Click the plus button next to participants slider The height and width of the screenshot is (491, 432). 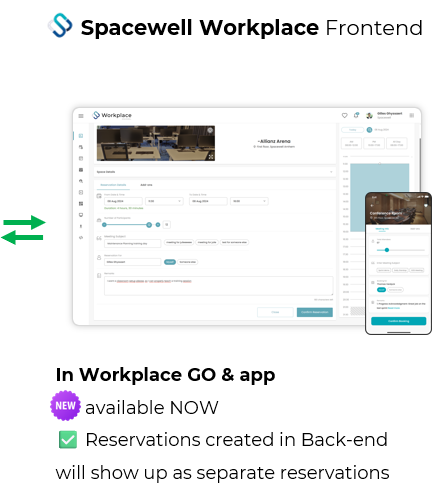pyautogui.click(x=158, y=225)
